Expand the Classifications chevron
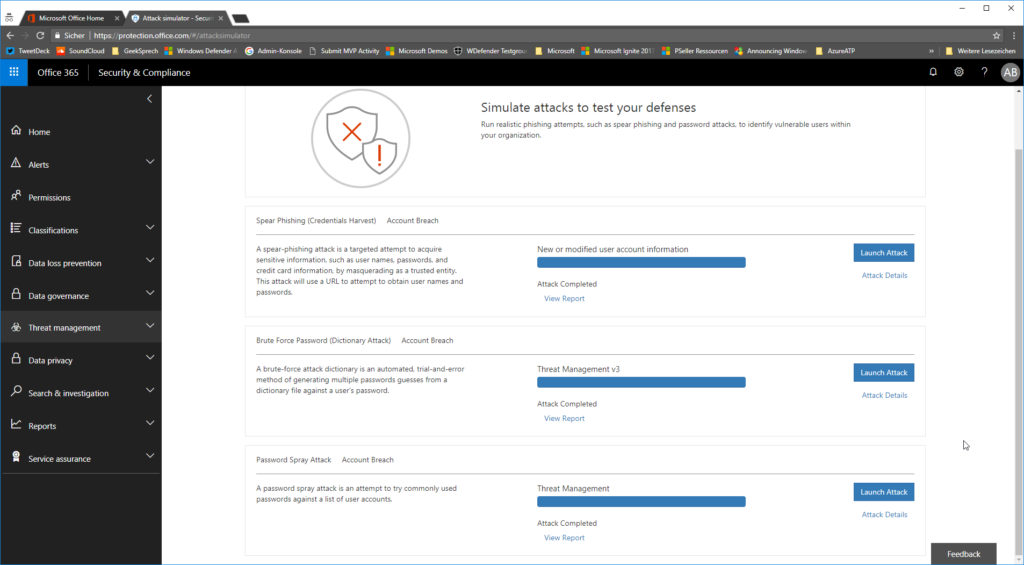Screen dimensions: 1024x565 pos(150,227)
